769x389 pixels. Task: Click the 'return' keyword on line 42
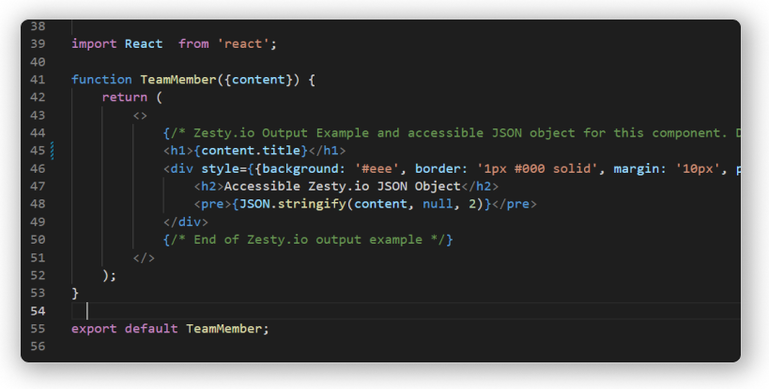coord(125,97)
